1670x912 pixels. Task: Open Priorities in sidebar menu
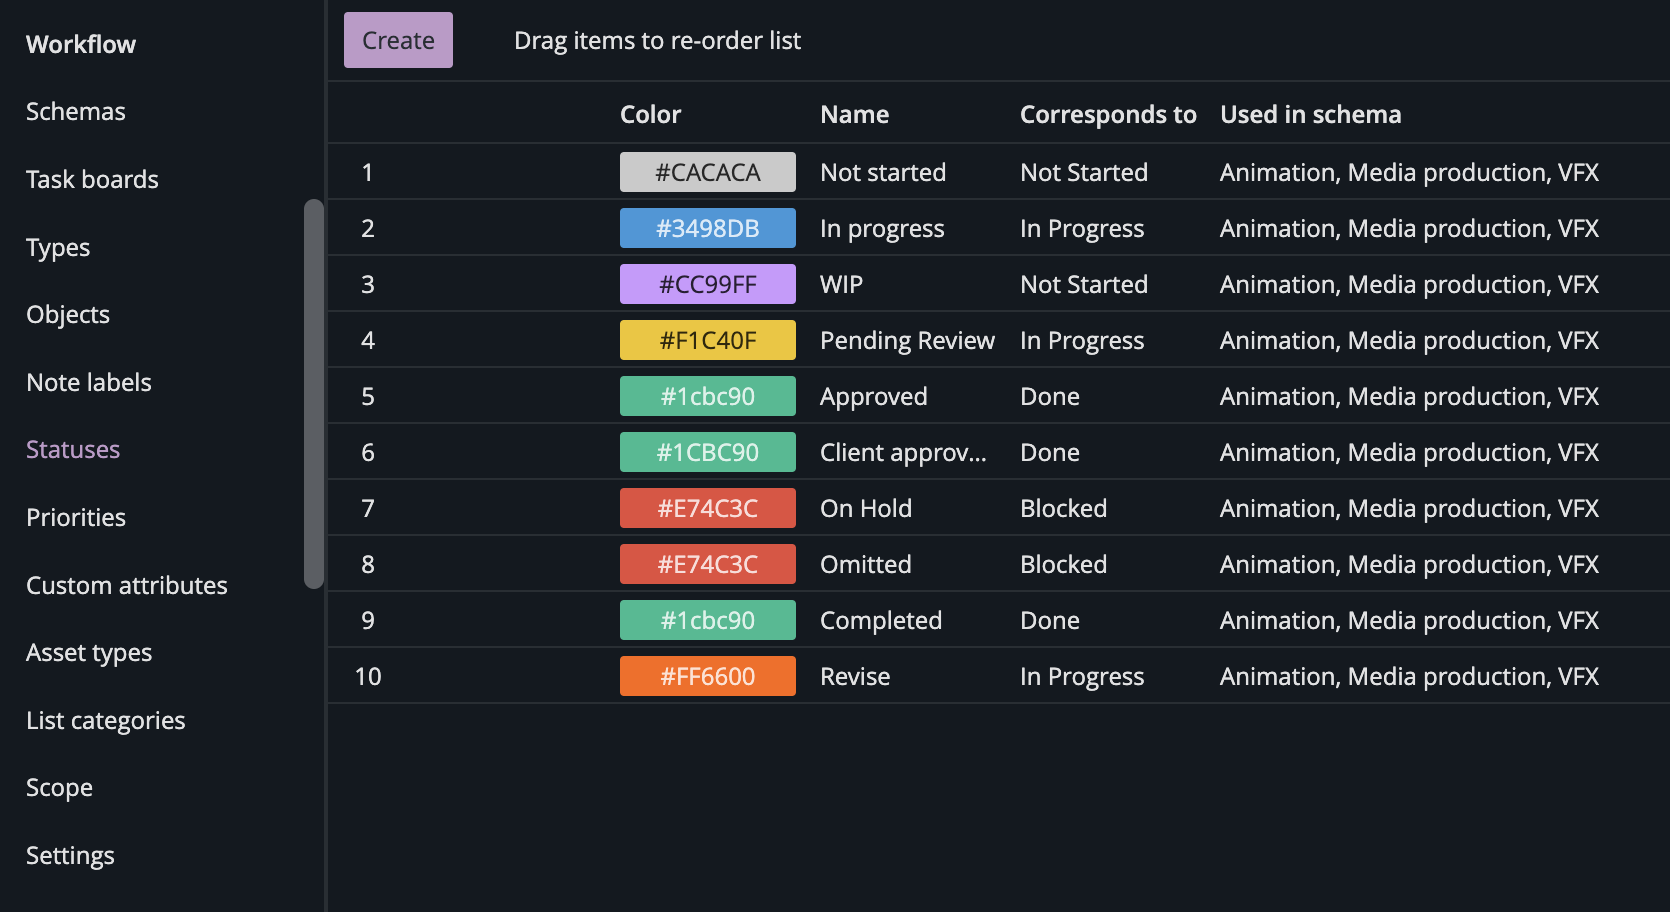click(x=76, y=517)
